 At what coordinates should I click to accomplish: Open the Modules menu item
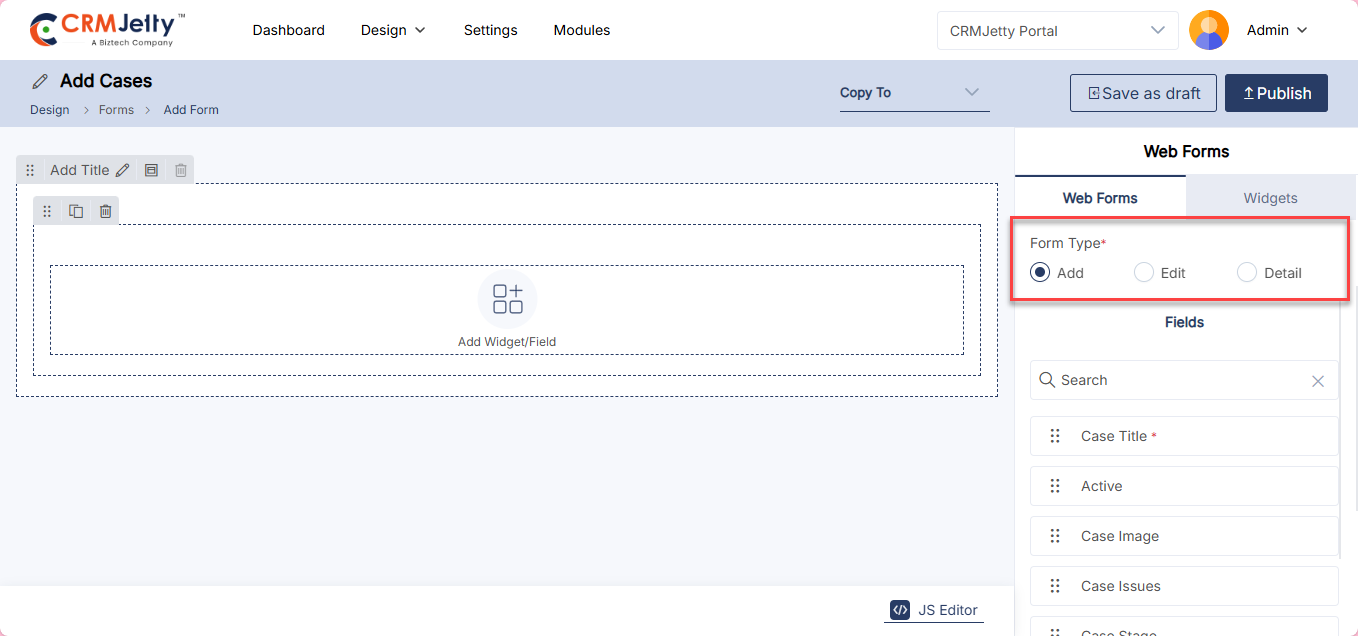[x=581, y=30]
